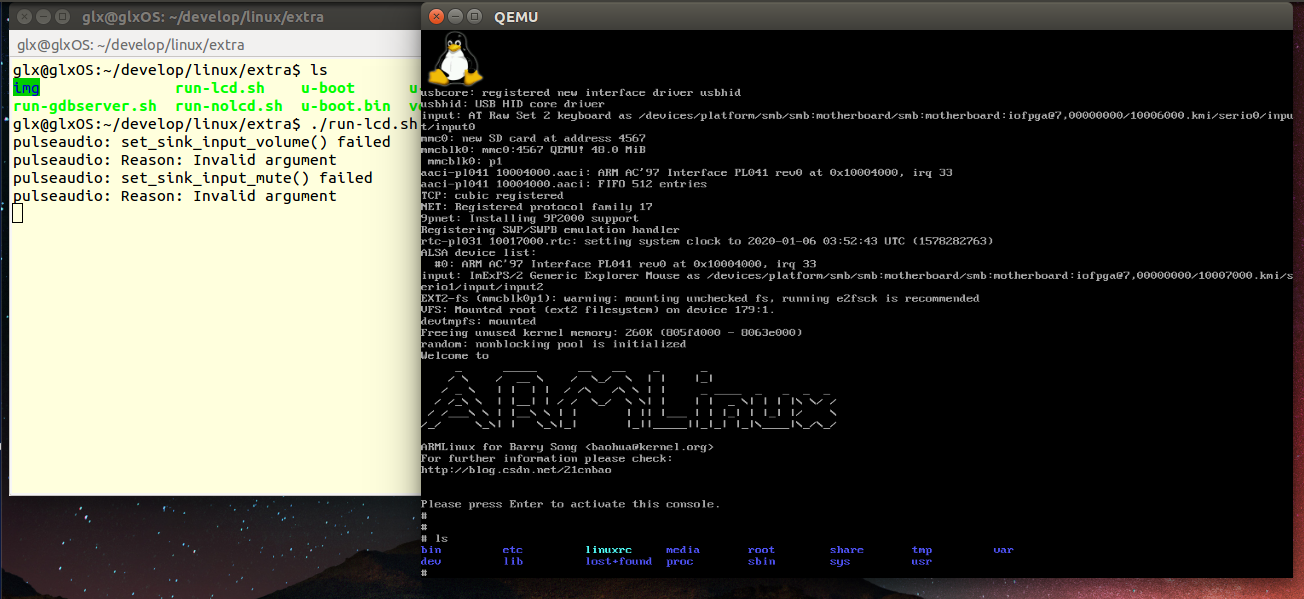
Task: Click the sbin directory in QEMU listing
Action: 761,562
